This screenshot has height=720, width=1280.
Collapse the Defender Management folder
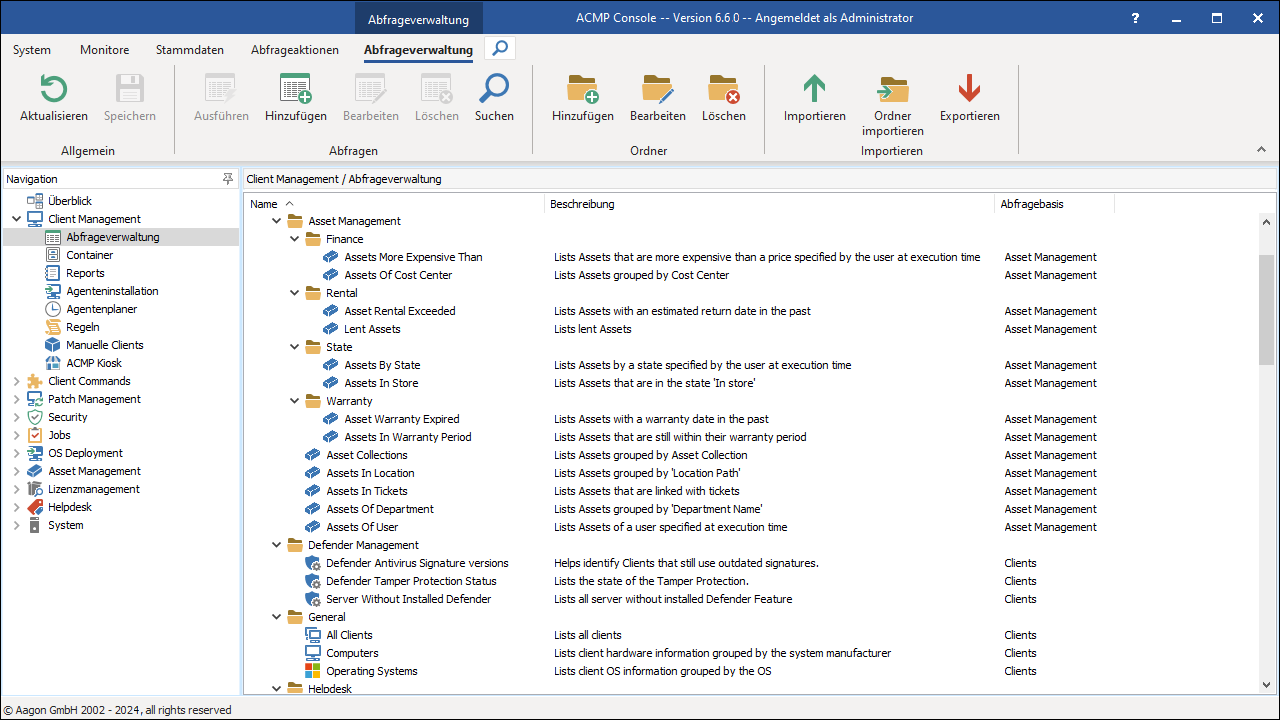coord(277,545)
